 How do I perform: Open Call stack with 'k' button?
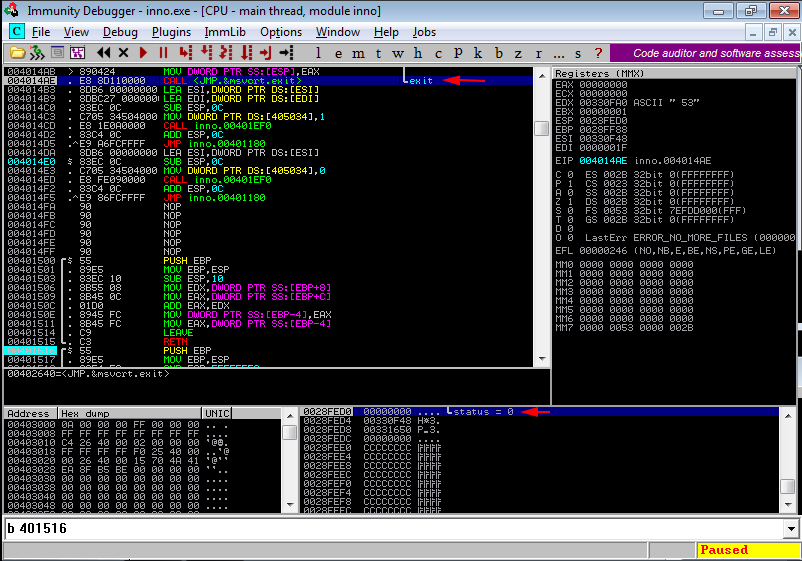click(478, 53)
